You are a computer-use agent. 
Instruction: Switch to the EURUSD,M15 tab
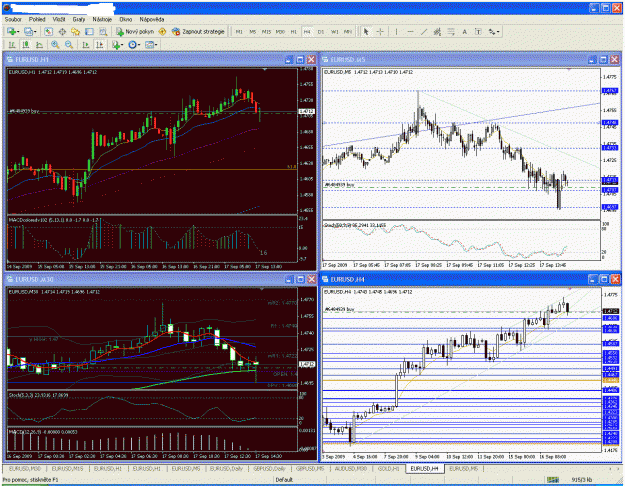click(x=67, y=469)
